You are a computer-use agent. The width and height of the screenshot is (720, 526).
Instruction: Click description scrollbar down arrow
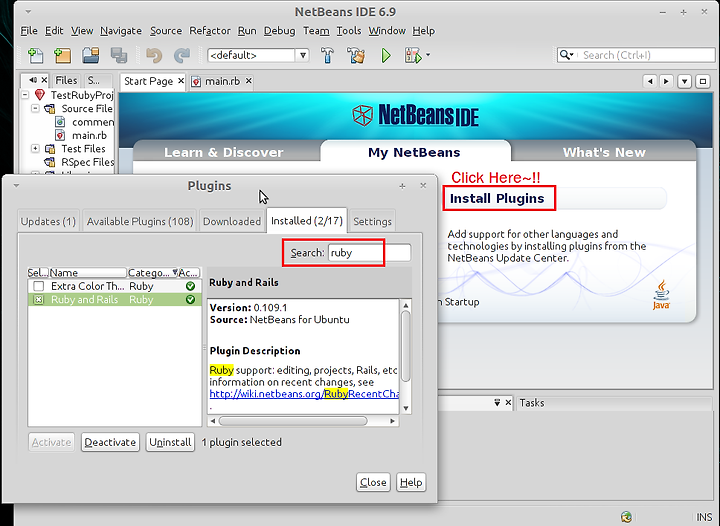(405, 408)
